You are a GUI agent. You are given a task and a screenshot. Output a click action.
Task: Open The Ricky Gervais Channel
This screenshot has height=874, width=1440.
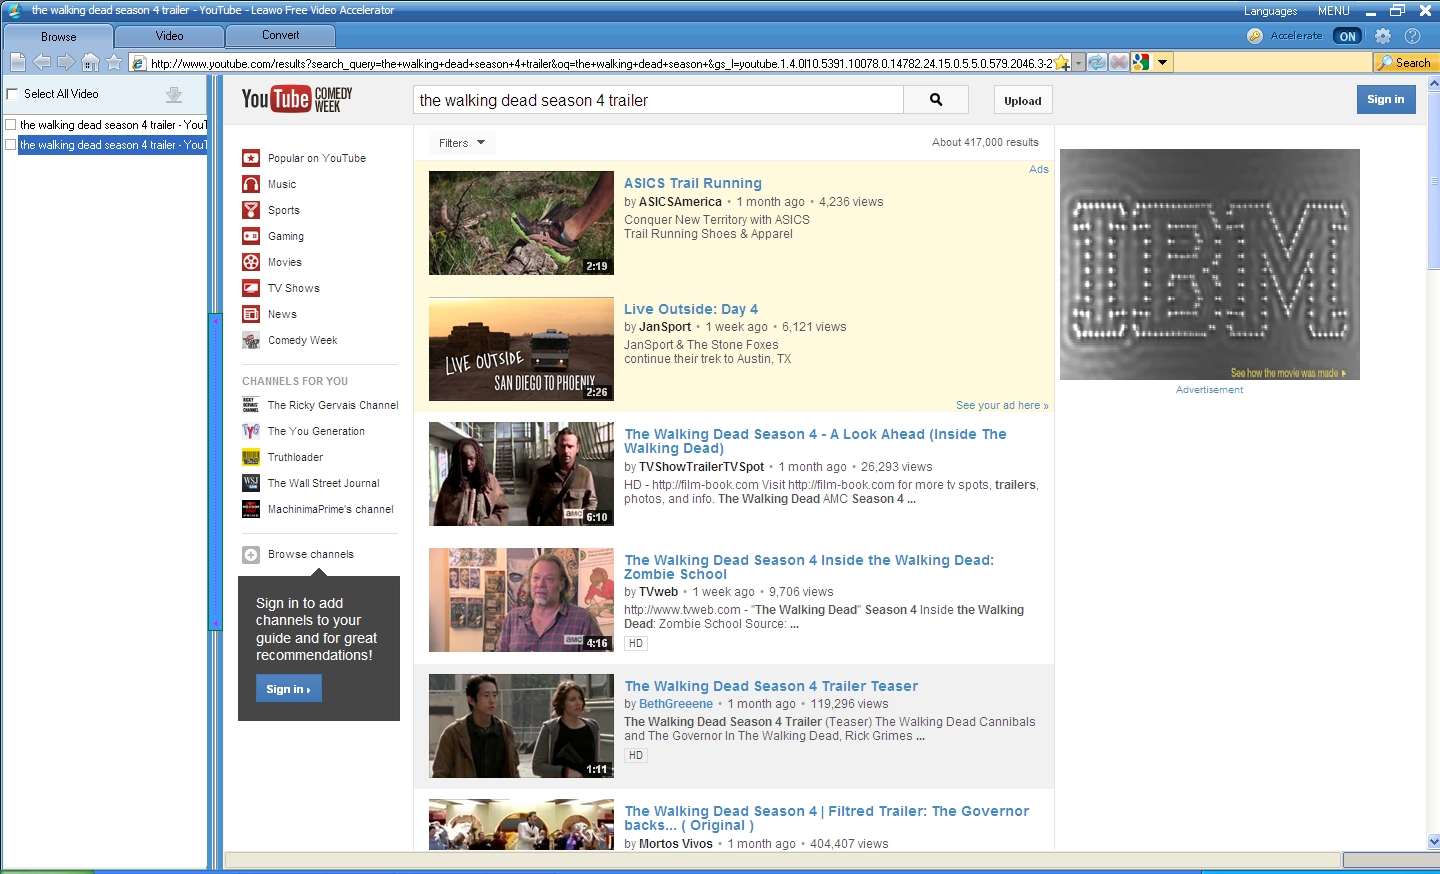320,405
